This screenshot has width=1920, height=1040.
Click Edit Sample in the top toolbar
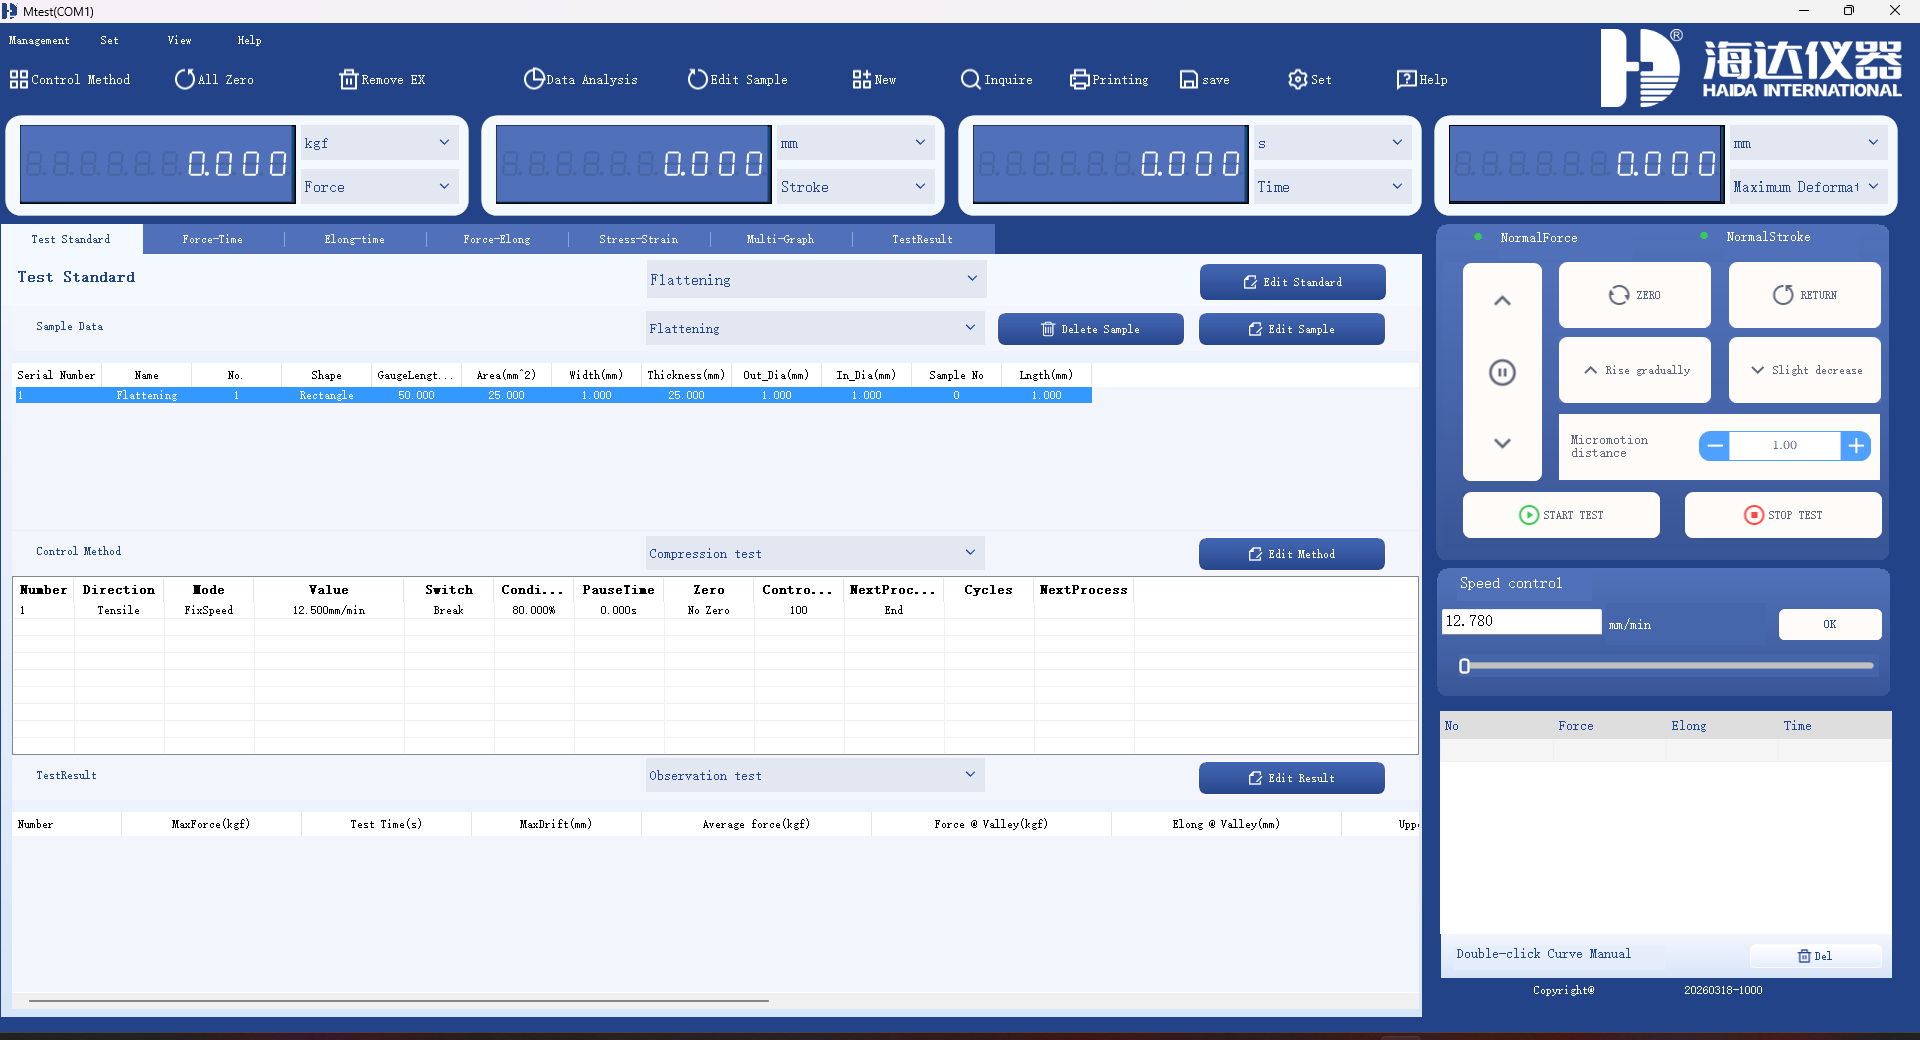(x=738, y=80)
